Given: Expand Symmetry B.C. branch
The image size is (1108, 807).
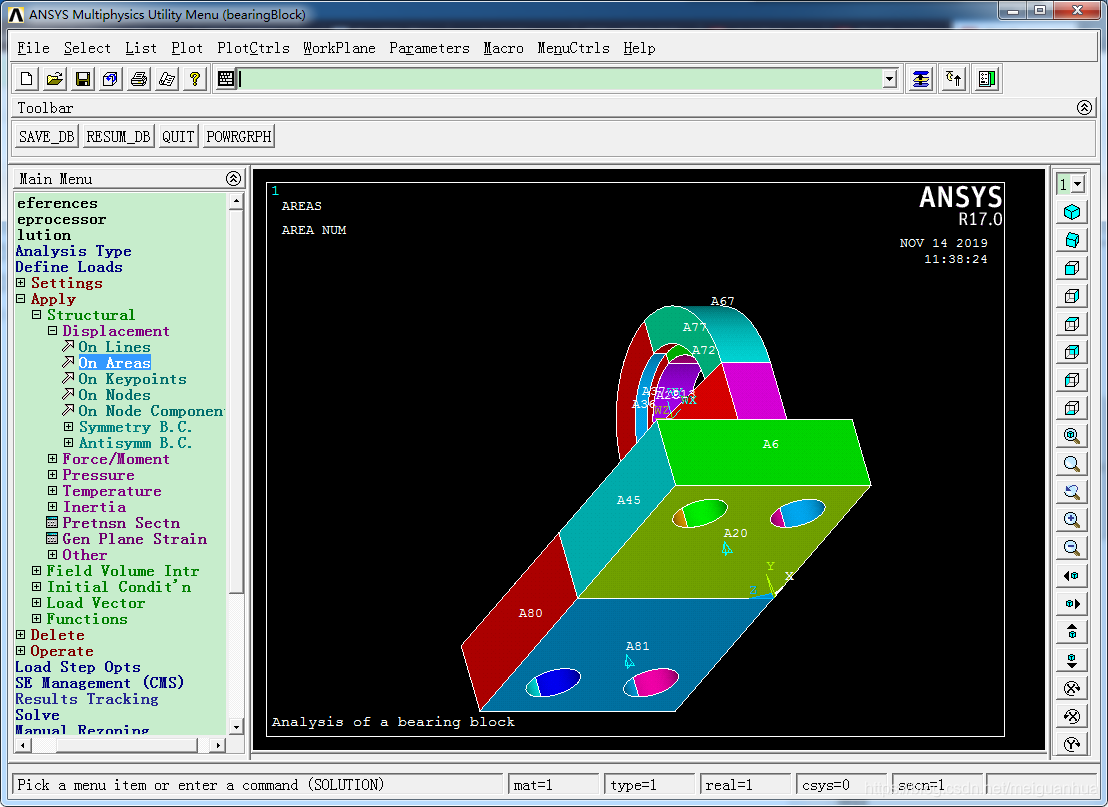Looking at the screenshot, I should click(69, 427).
